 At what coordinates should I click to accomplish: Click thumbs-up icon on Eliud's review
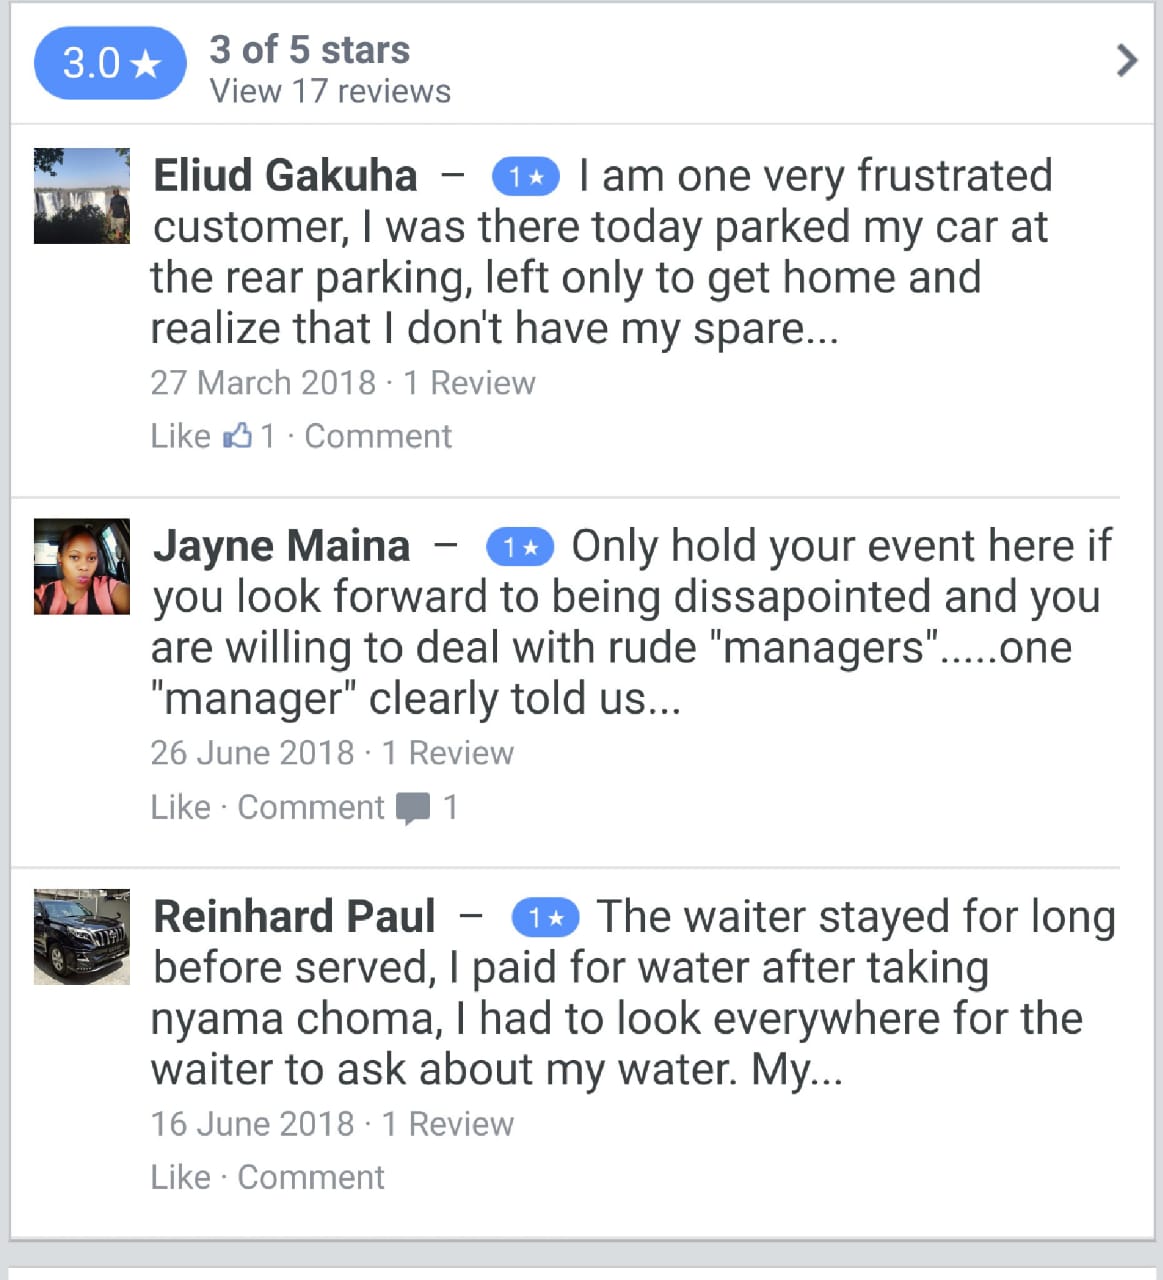click(x=238, y=435)
